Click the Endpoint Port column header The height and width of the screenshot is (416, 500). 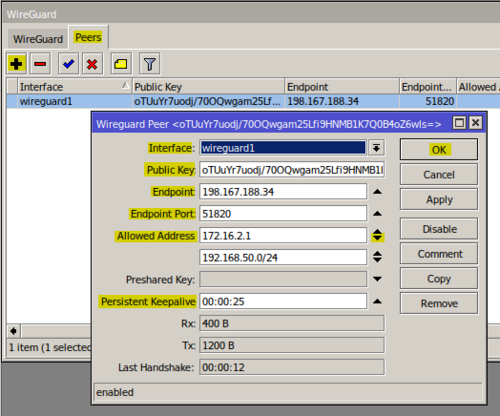428,87
